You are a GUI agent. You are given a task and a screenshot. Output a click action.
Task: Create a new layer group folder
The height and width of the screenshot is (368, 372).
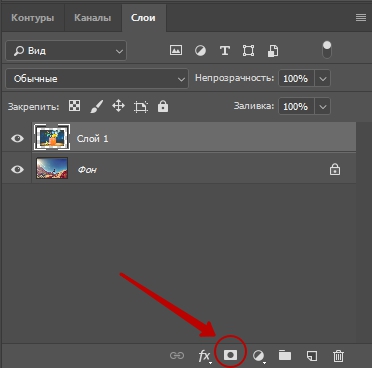285,355
